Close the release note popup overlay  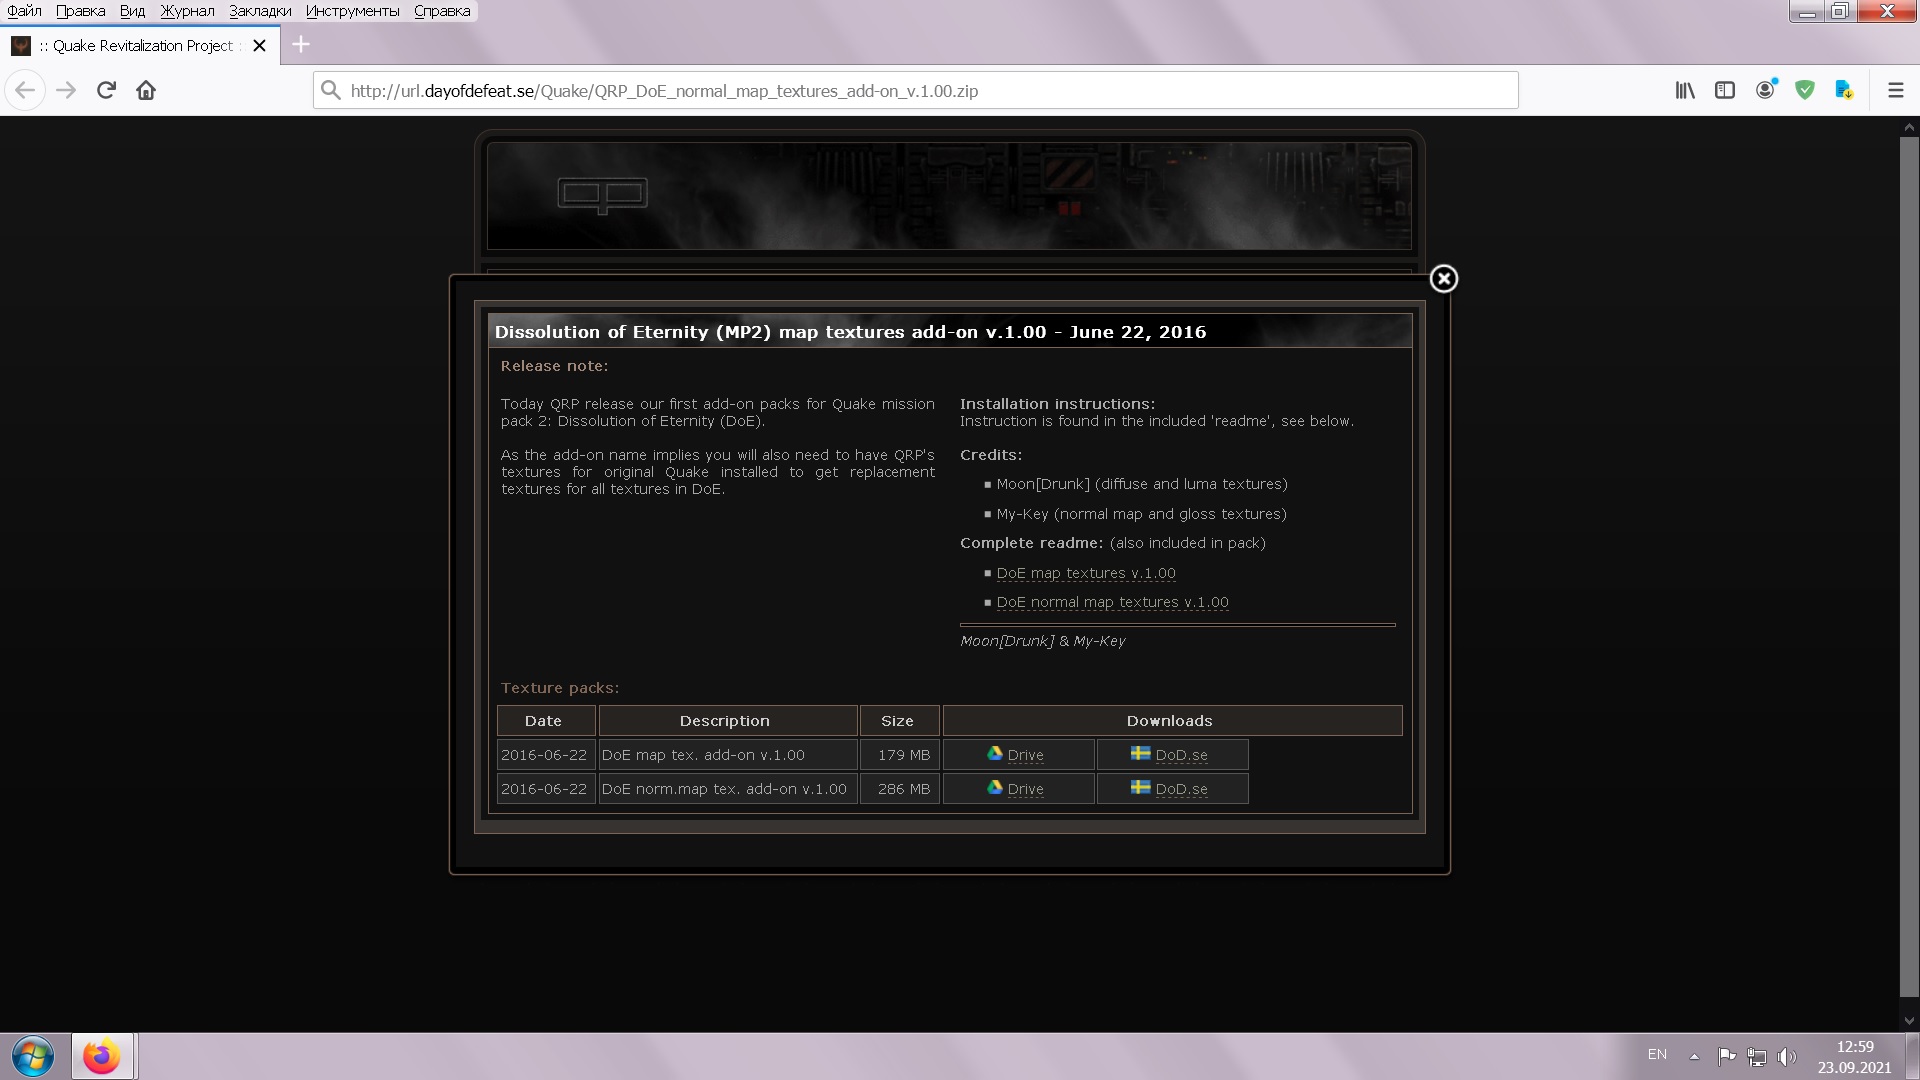(x=1443, y=279)
